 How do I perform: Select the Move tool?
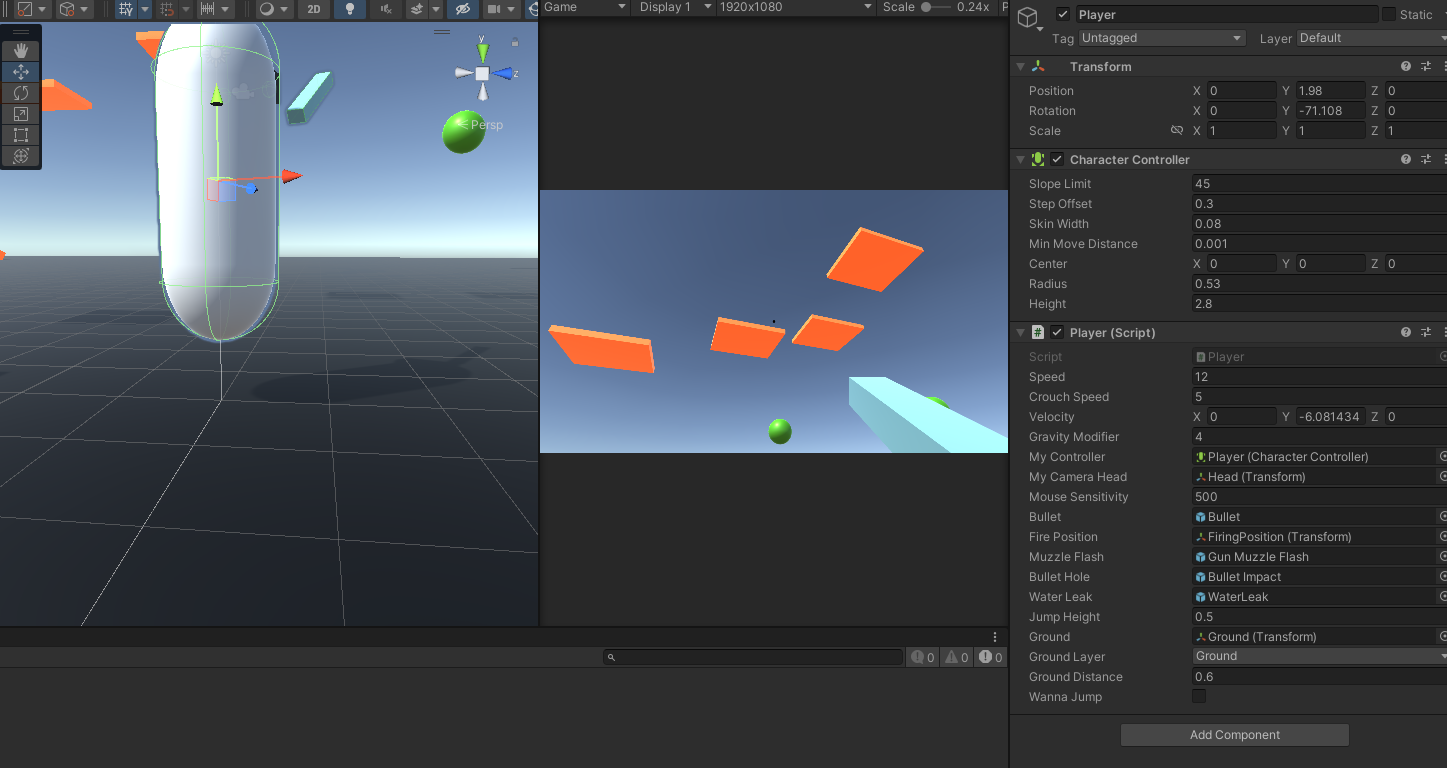pos(20,72)
